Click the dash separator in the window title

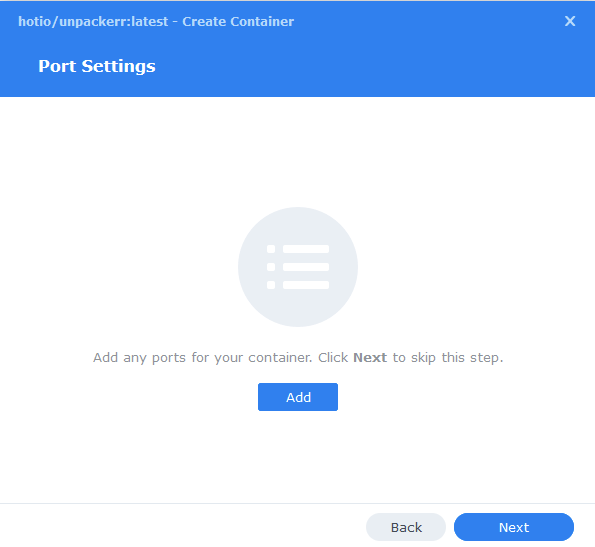tap(175, 22)
